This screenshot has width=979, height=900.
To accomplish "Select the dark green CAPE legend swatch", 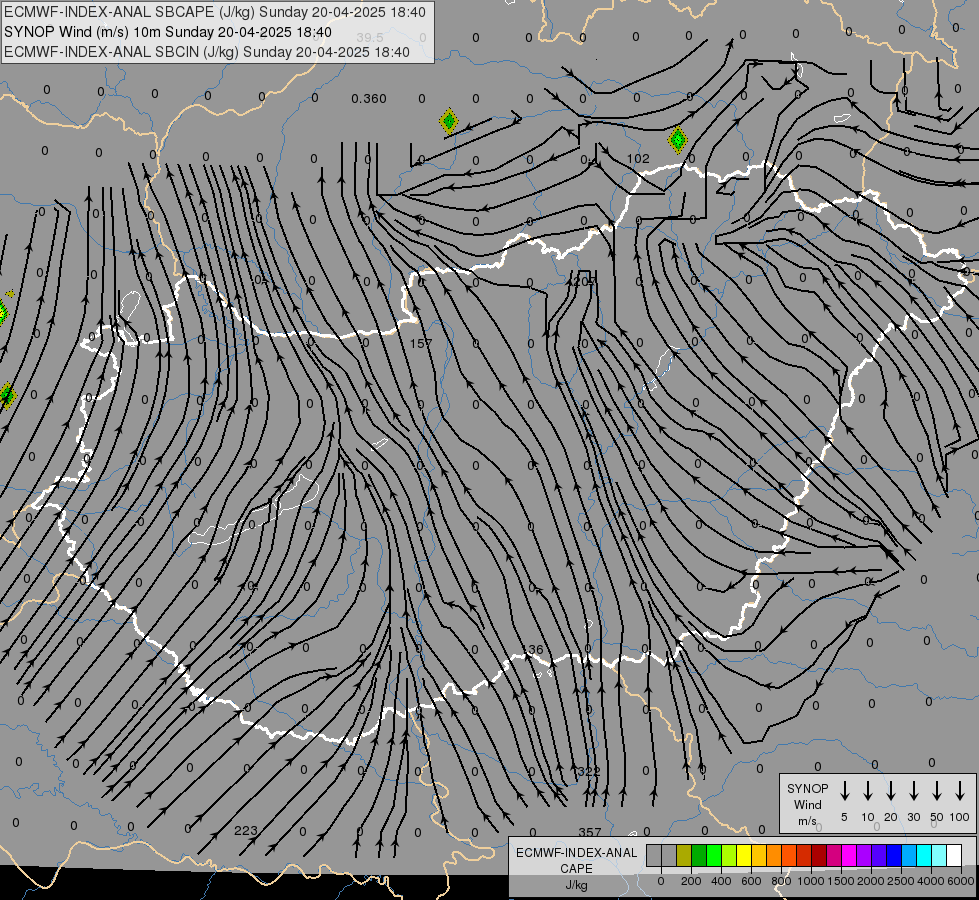I will click(x=699, y=855).
